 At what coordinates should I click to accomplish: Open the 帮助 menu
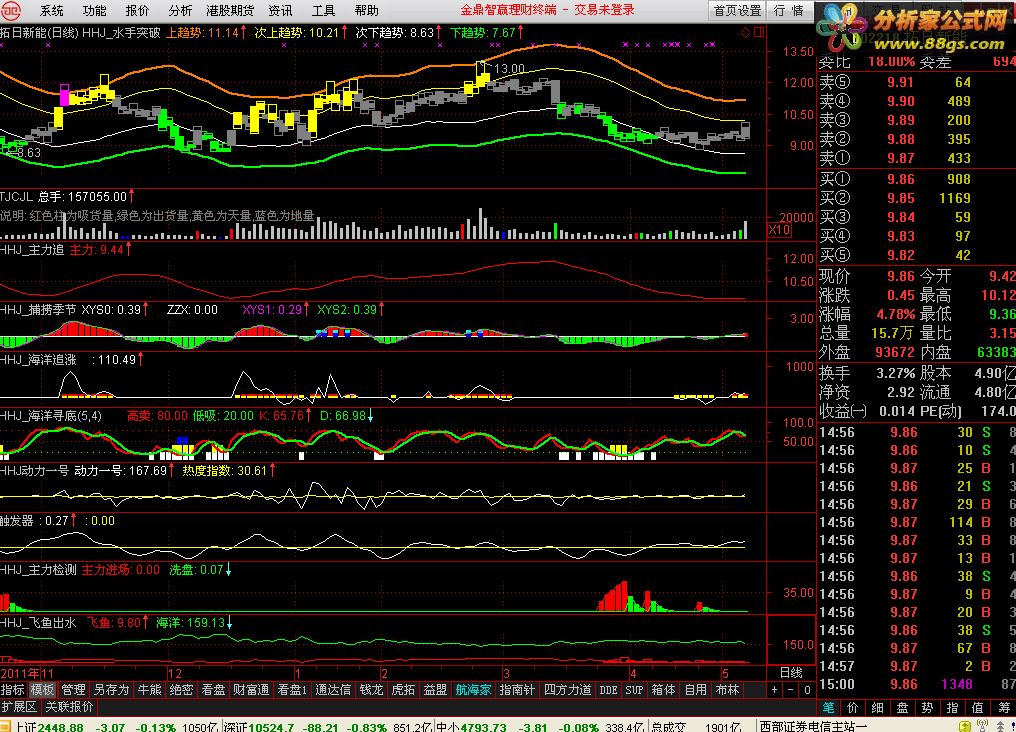pyautogui.click(x=366, y=10)
